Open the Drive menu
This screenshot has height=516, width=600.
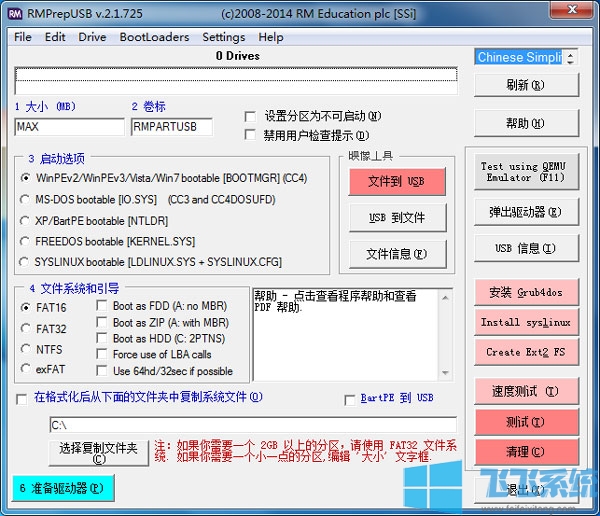tap(92, 37)
